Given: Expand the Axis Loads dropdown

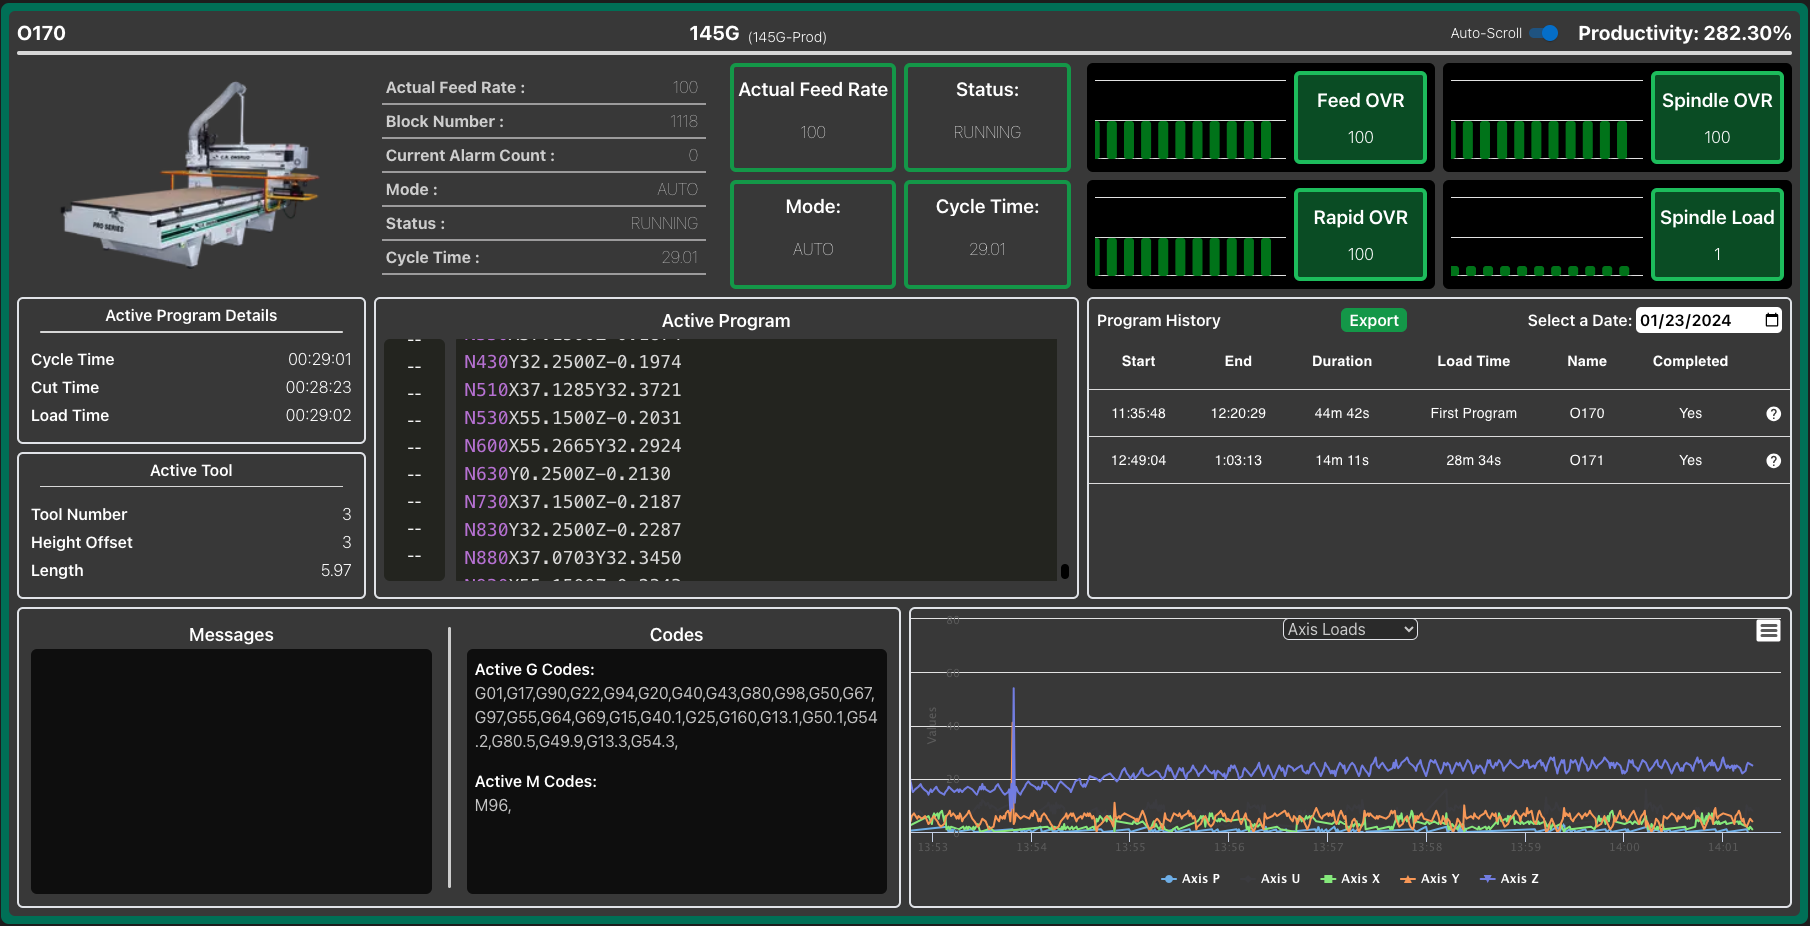Looking at the screenshot, I should coord(1350,629).
